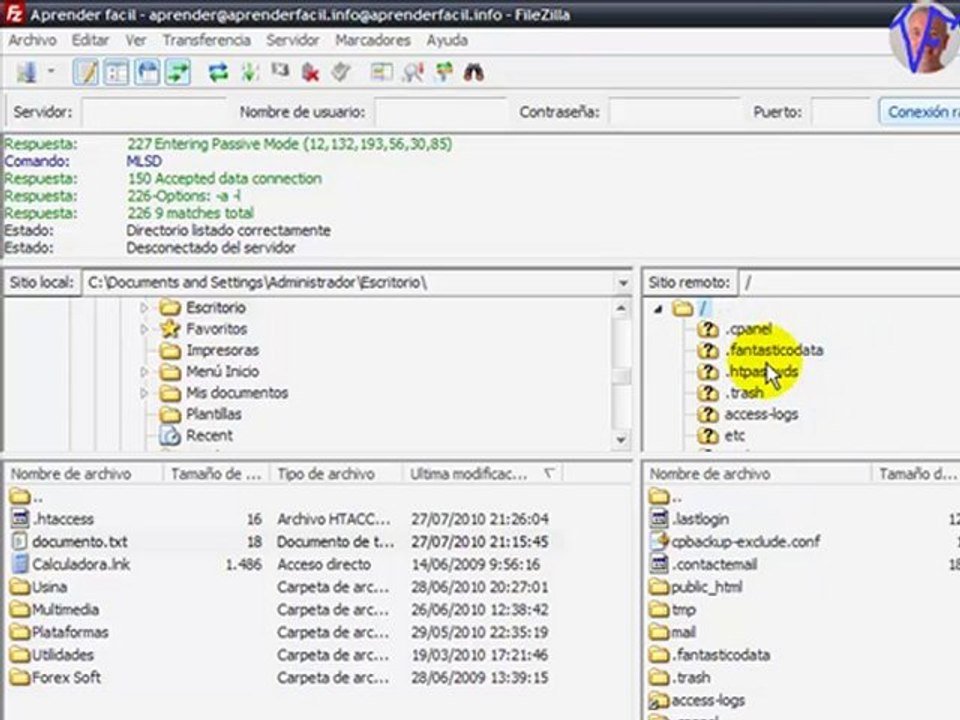This screenshot has width=960, height=720.
Task: Toggle processing of transfer queue
Action: 250,73
